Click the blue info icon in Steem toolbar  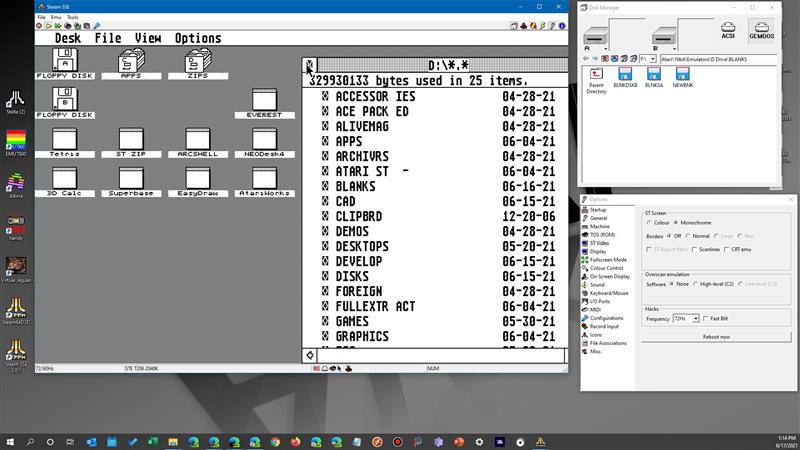[562, 26]
